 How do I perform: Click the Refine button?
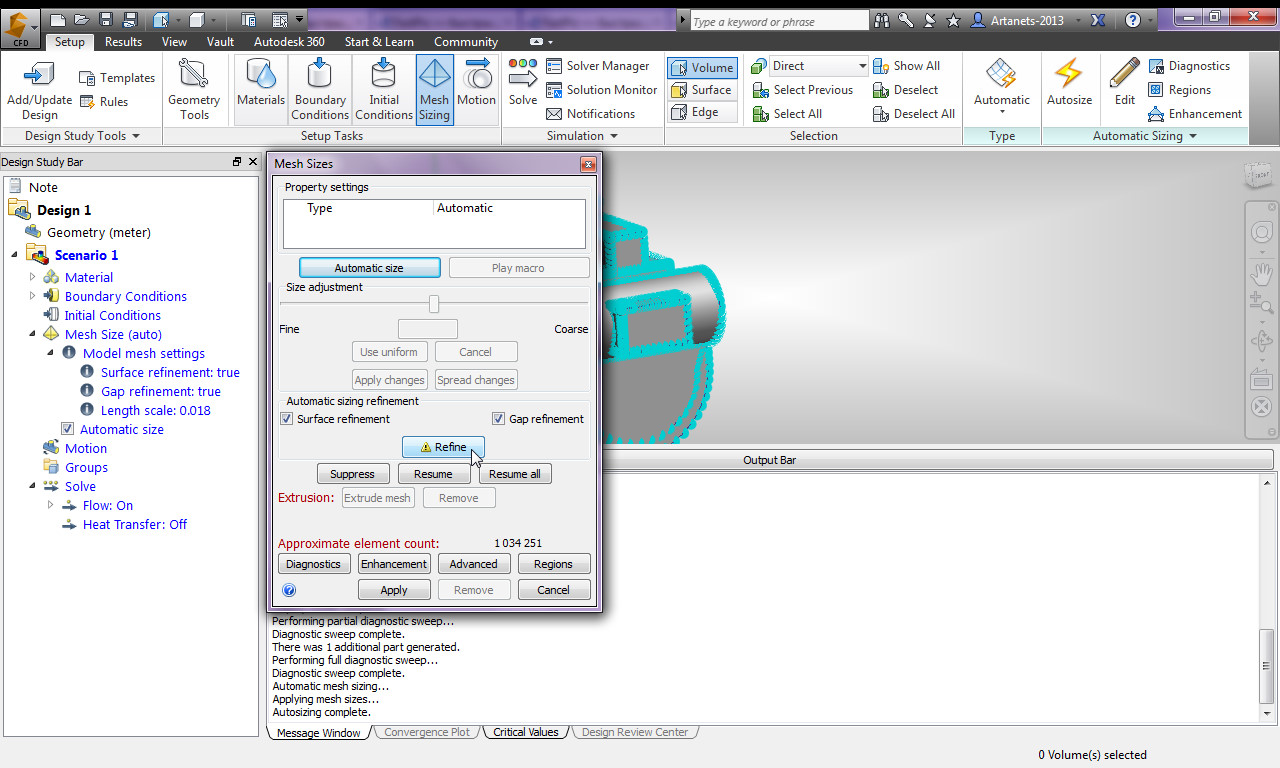pos(443,447)
